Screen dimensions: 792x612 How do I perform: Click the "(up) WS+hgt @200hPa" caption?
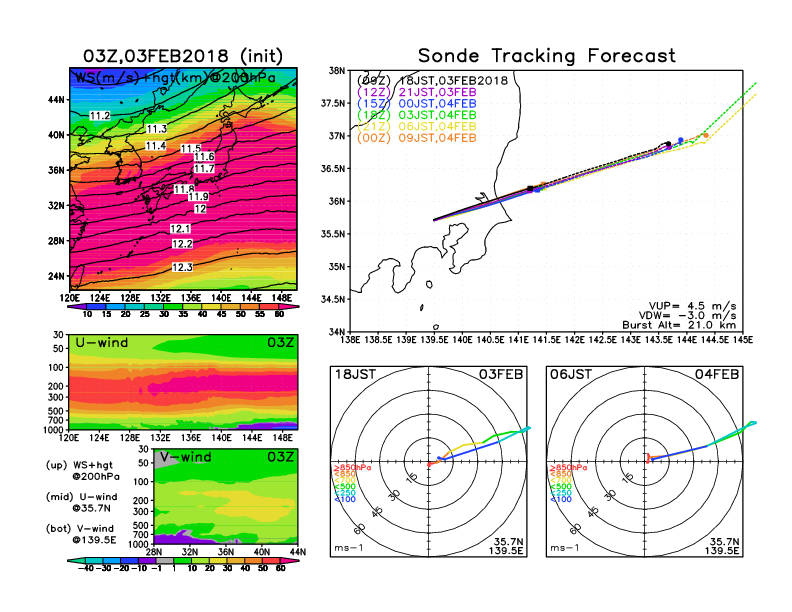82,471
